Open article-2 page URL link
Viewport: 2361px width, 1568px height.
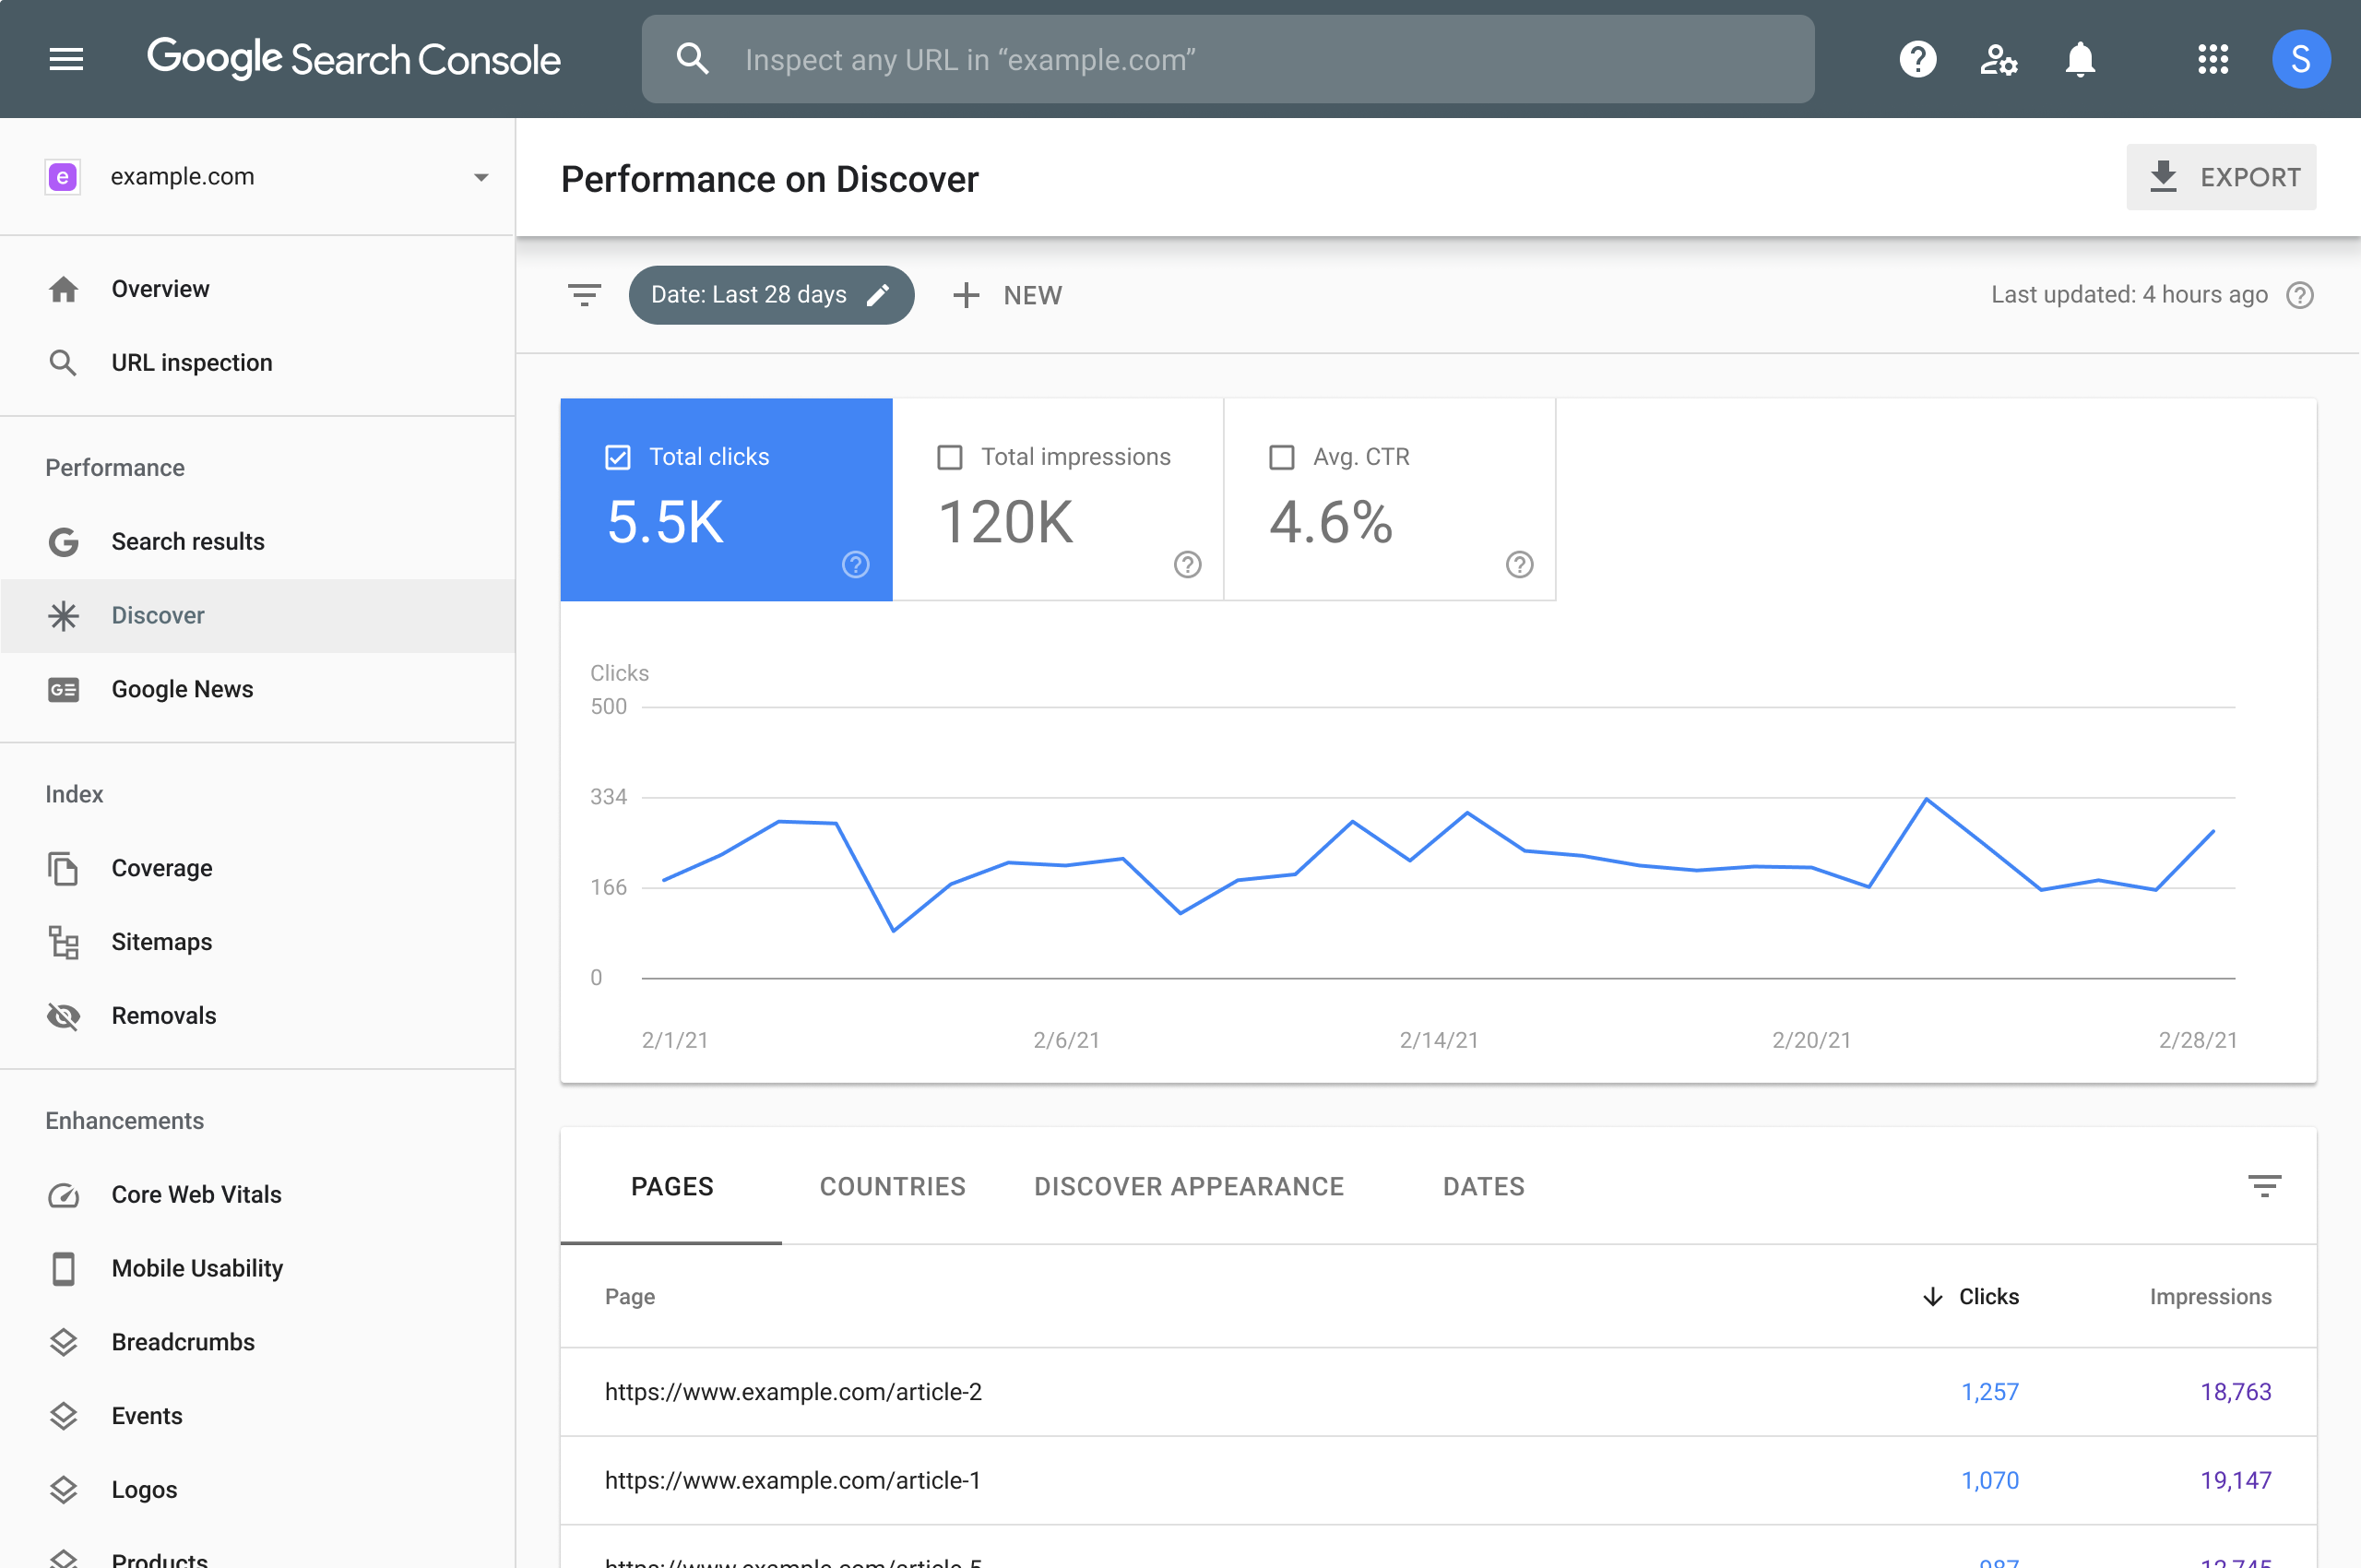pyautogui.click(x=792, y=1391)
